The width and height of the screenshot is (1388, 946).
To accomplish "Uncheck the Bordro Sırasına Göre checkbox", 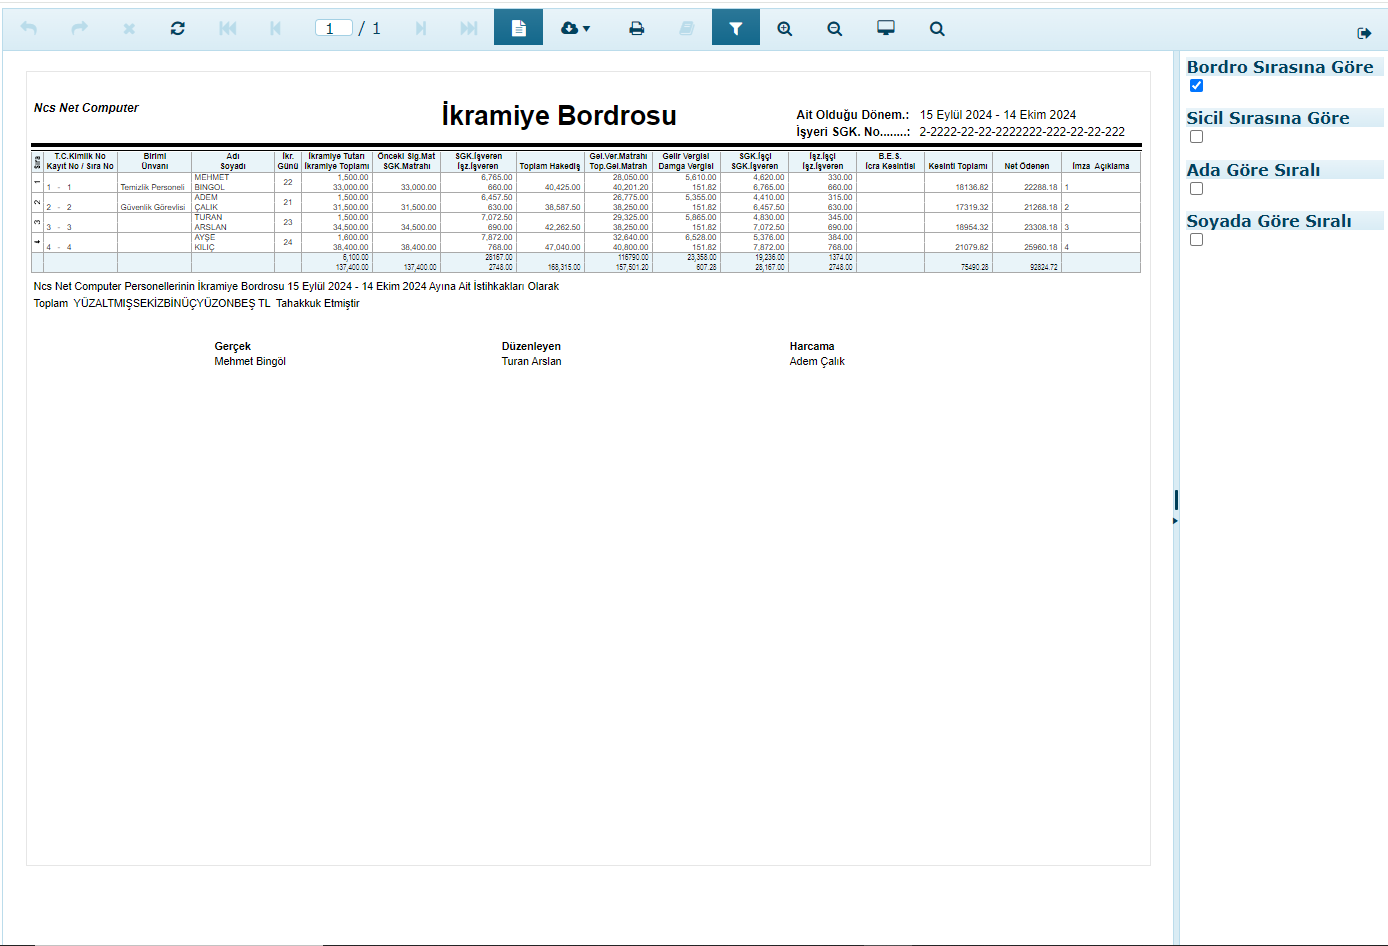I will 1196,85.
